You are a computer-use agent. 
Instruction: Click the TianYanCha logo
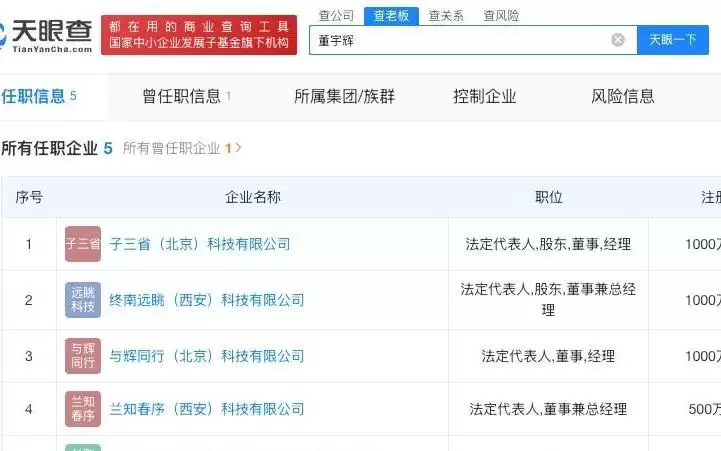point(46,35)
